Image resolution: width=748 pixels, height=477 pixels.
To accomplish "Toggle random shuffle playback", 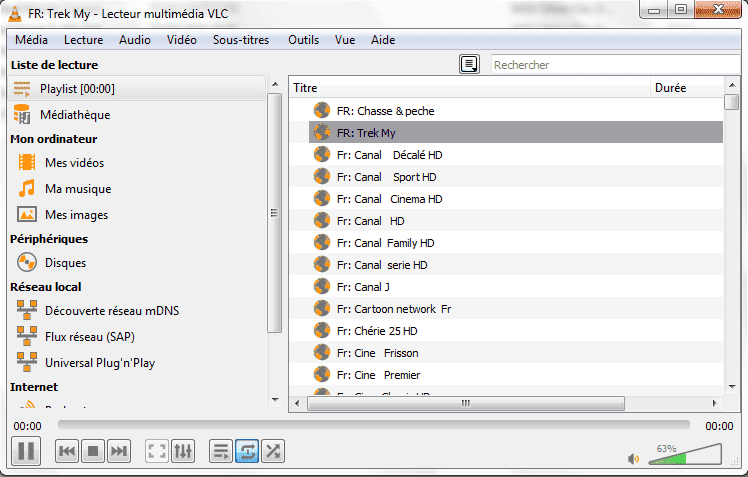I will coord(273,451).
